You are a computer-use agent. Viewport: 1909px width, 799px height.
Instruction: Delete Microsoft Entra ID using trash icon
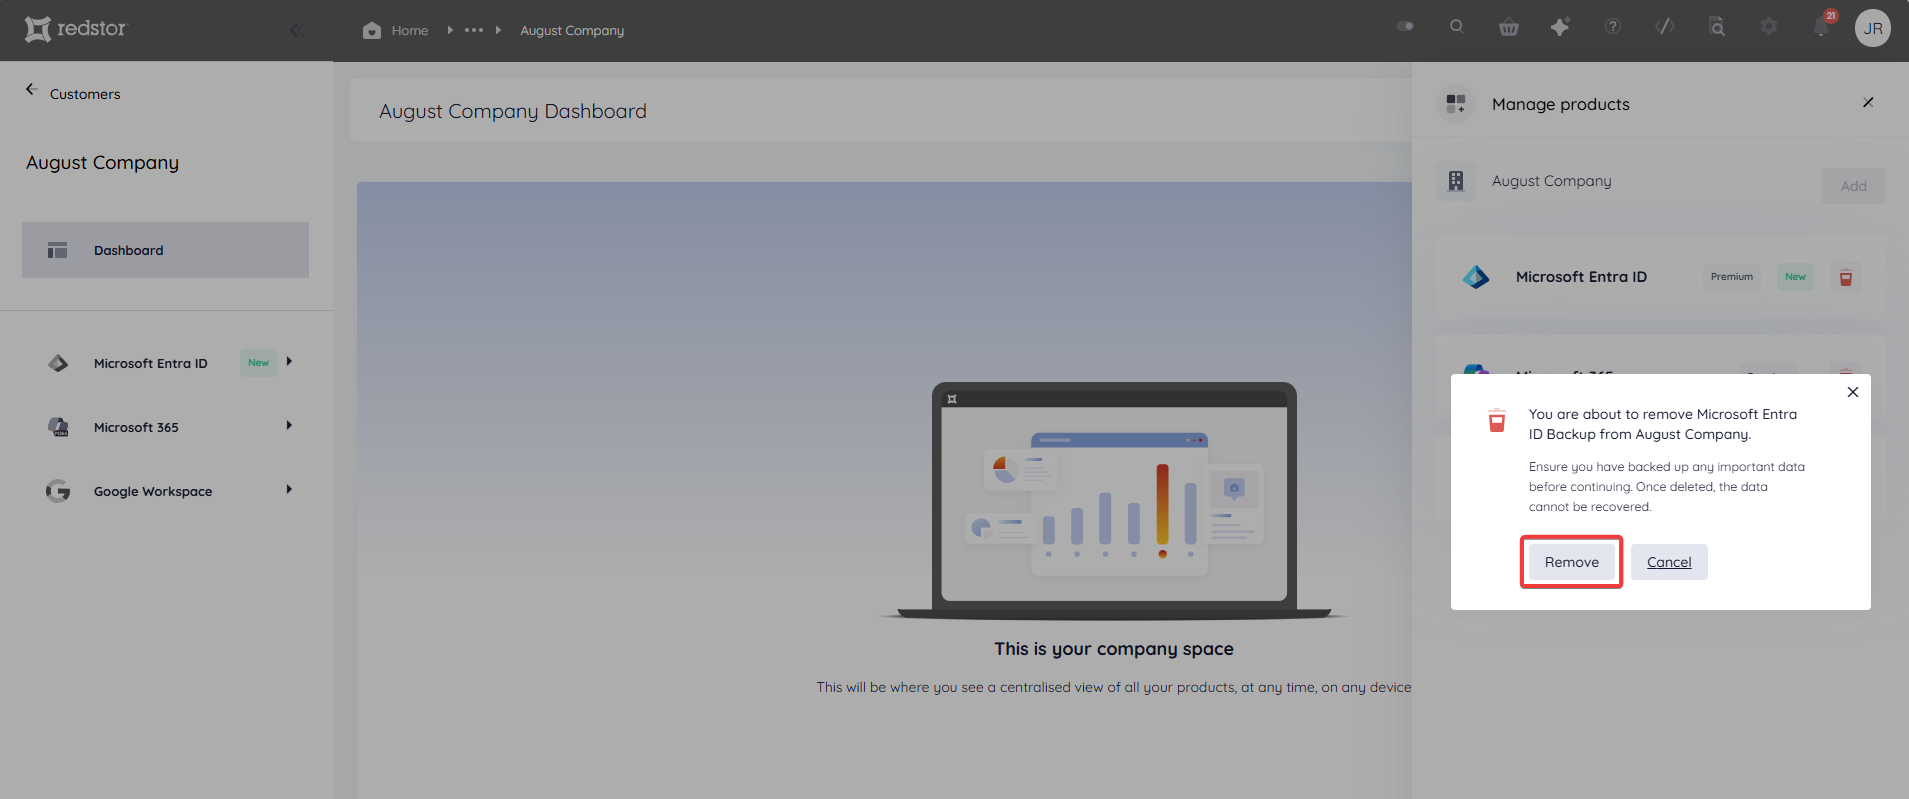point(1846,278)
